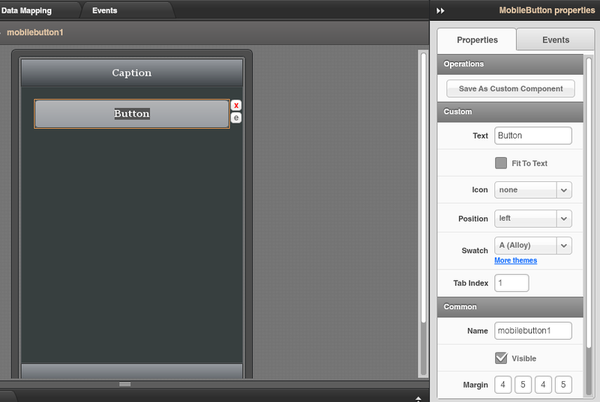Click the red X delete icon beside Button
600x402 pixels.
[x=237, y=105]
